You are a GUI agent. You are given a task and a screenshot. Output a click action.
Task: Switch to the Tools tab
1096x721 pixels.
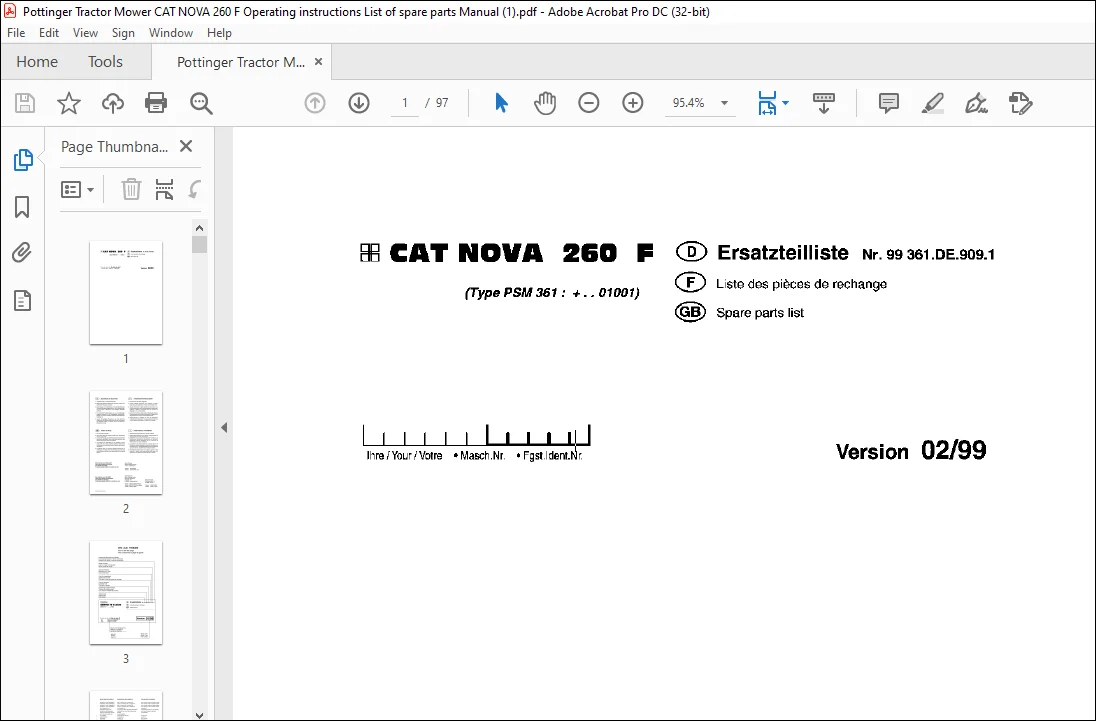pyautogui.click(x=105, y=61)
